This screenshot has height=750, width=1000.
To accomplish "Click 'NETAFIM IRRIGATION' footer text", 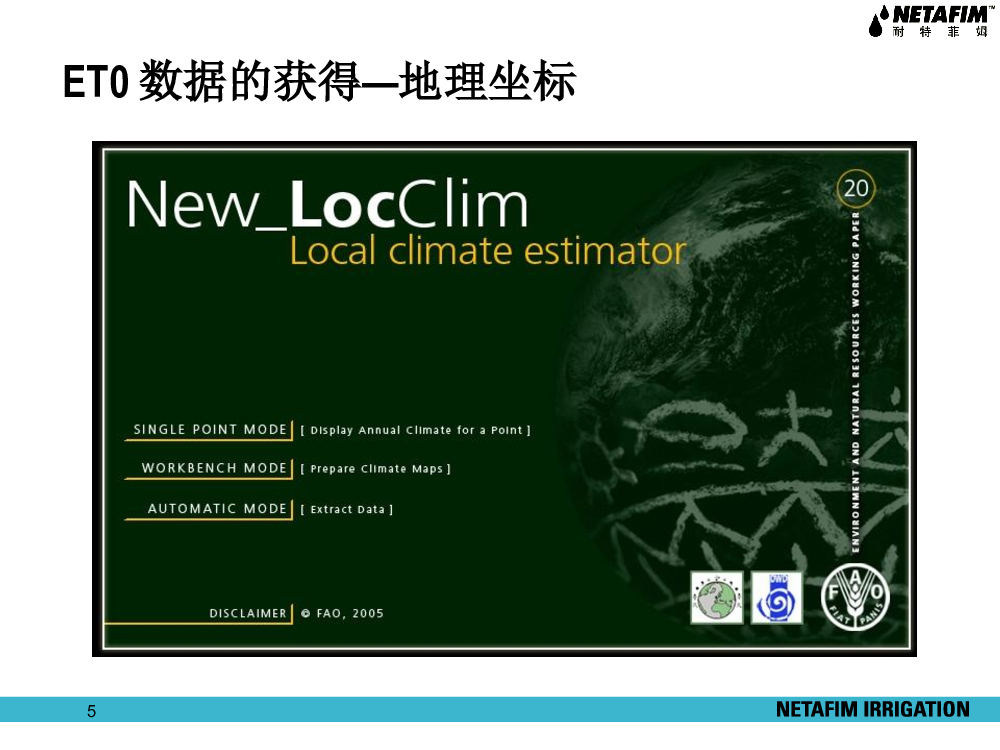I will pyautogui.click(x=872, y=710).
